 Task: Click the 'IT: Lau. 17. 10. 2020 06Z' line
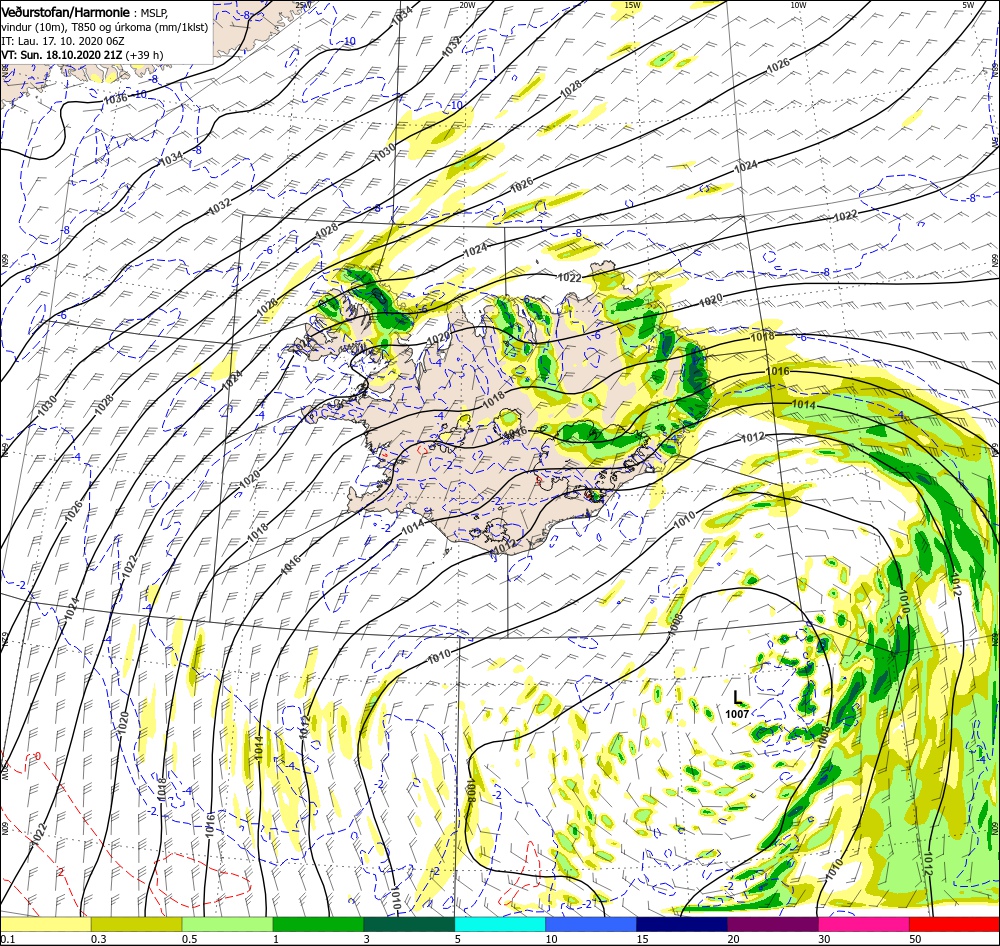click(61, 41)
